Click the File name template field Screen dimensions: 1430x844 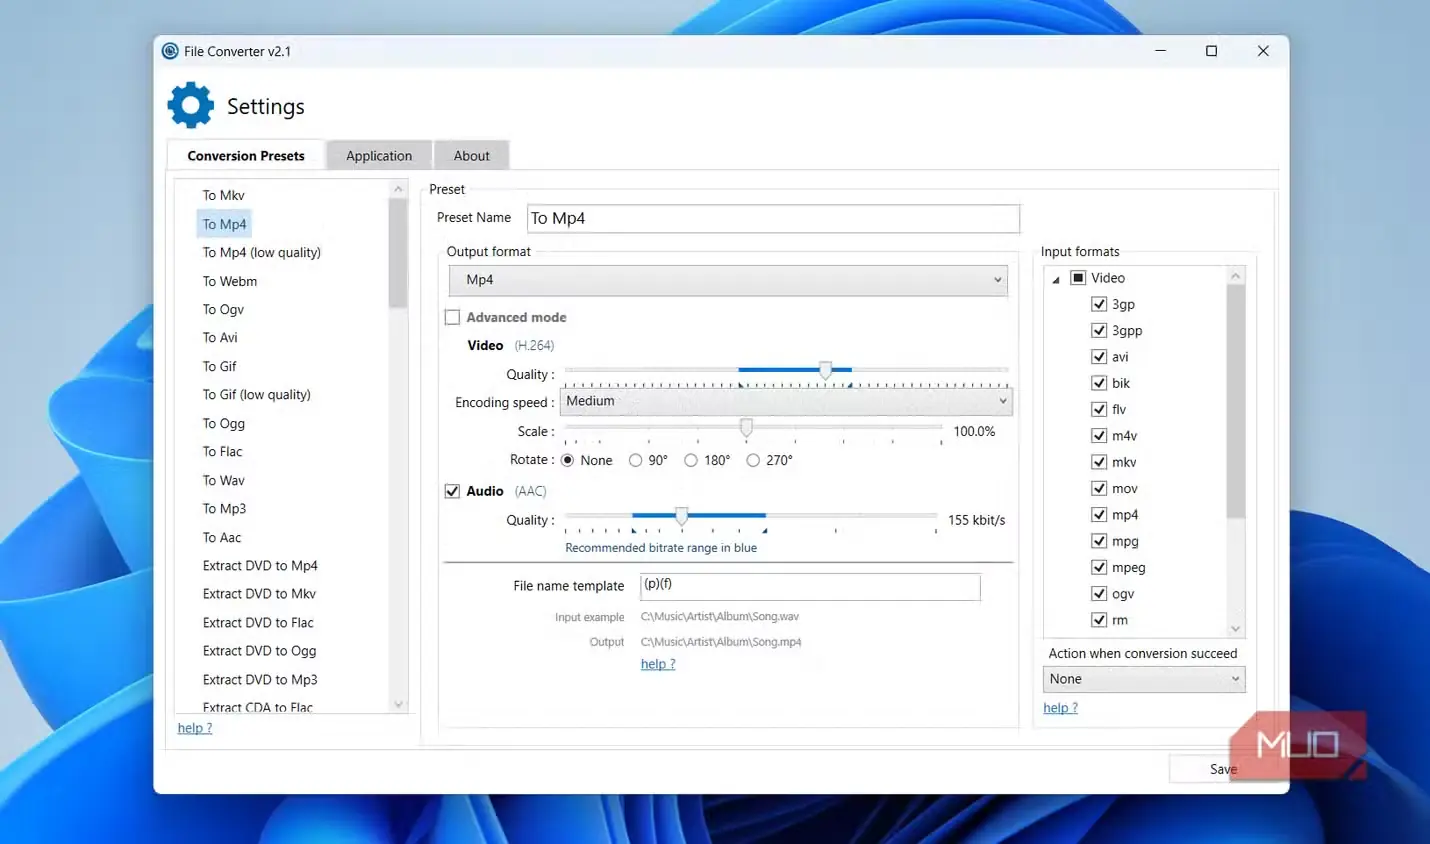point(810,586)
